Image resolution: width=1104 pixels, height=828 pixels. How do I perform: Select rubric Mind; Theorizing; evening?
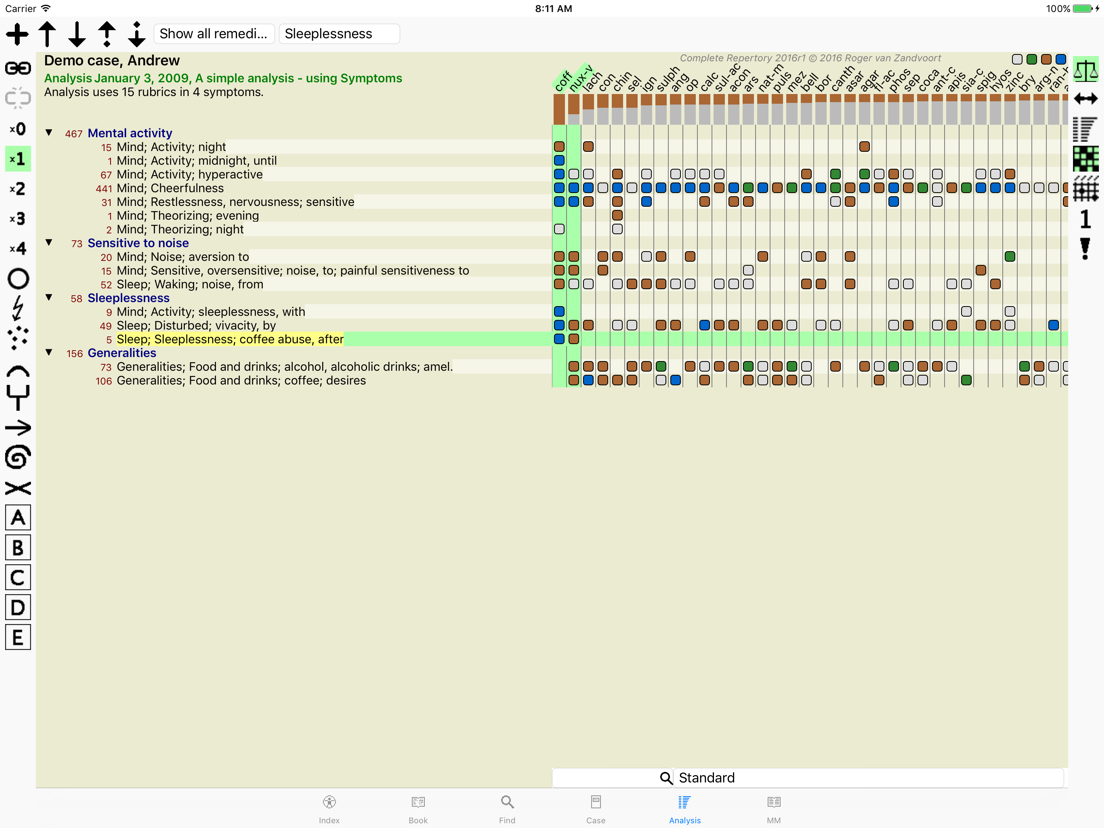point(187,215)
